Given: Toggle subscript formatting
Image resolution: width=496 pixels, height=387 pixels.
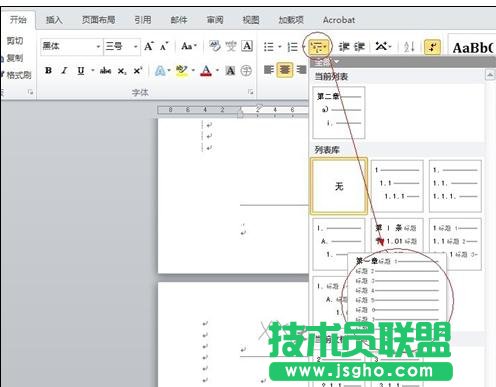Looking at the screenshot, I should (122, 71).
